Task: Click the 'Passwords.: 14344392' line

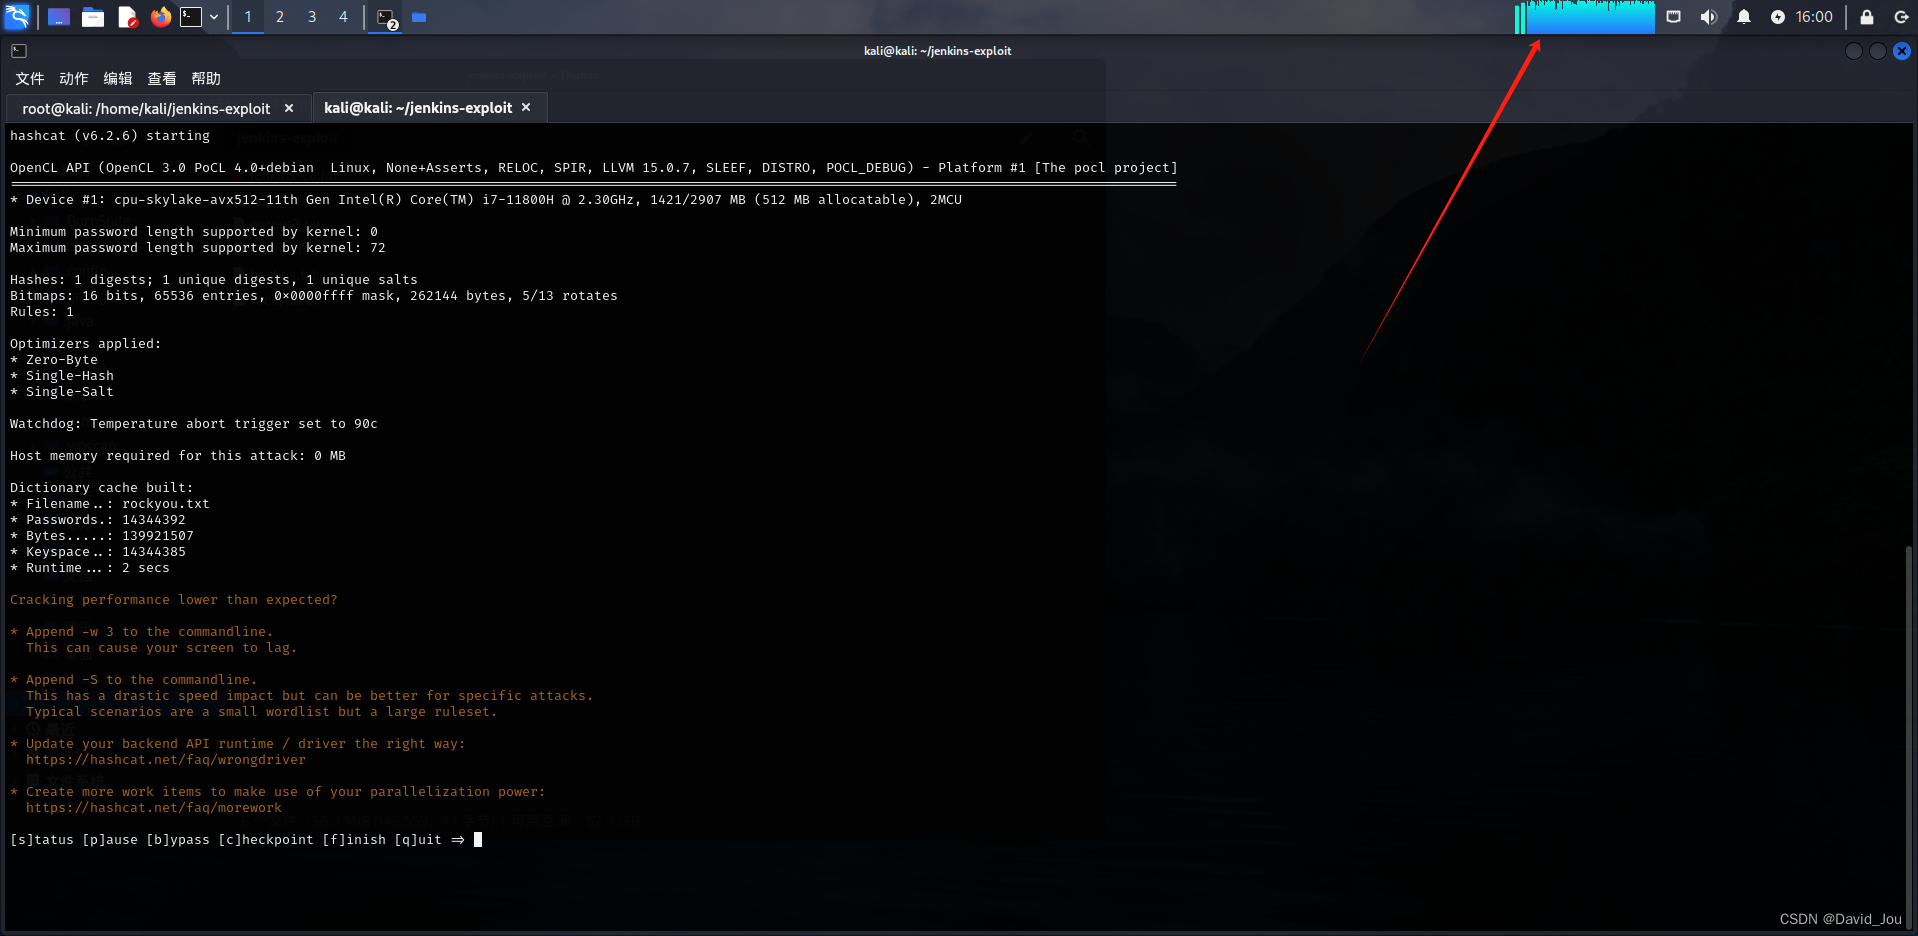Action: point(98,520)
